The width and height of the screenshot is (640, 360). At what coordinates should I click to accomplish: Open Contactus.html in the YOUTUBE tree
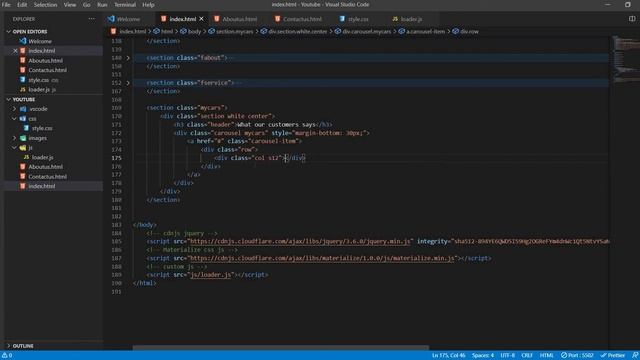[x=47, y=177]
